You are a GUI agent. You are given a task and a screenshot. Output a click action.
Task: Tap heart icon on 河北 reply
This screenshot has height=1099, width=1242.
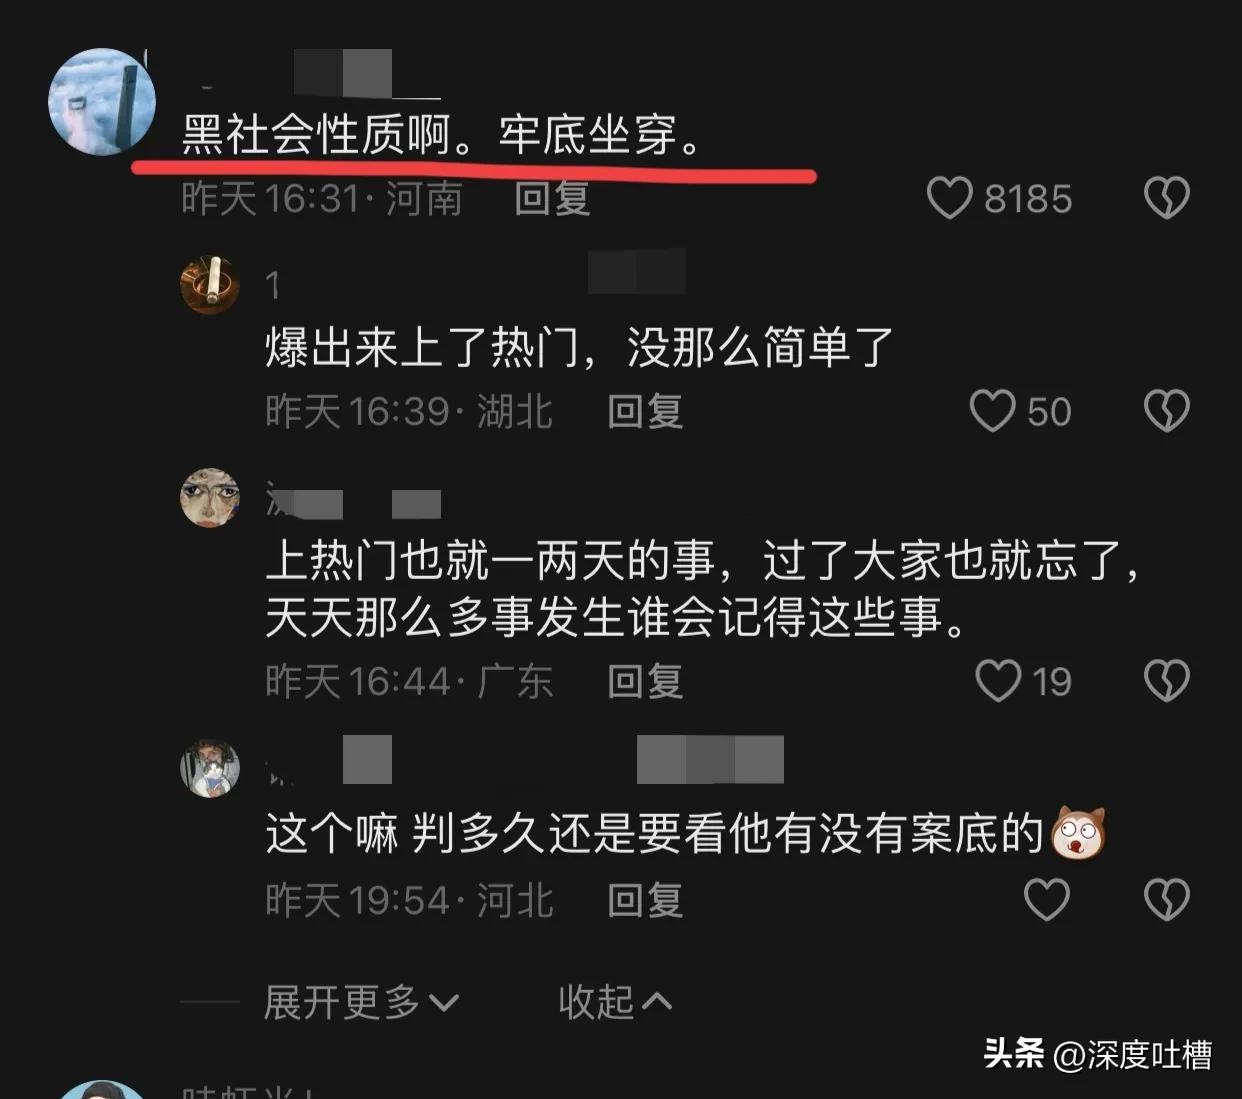coord(1046,900)
